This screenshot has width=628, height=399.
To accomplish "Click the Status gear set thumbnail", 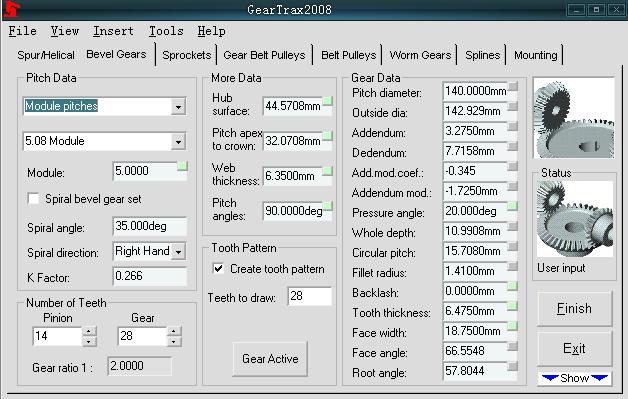I will [575, 219].
